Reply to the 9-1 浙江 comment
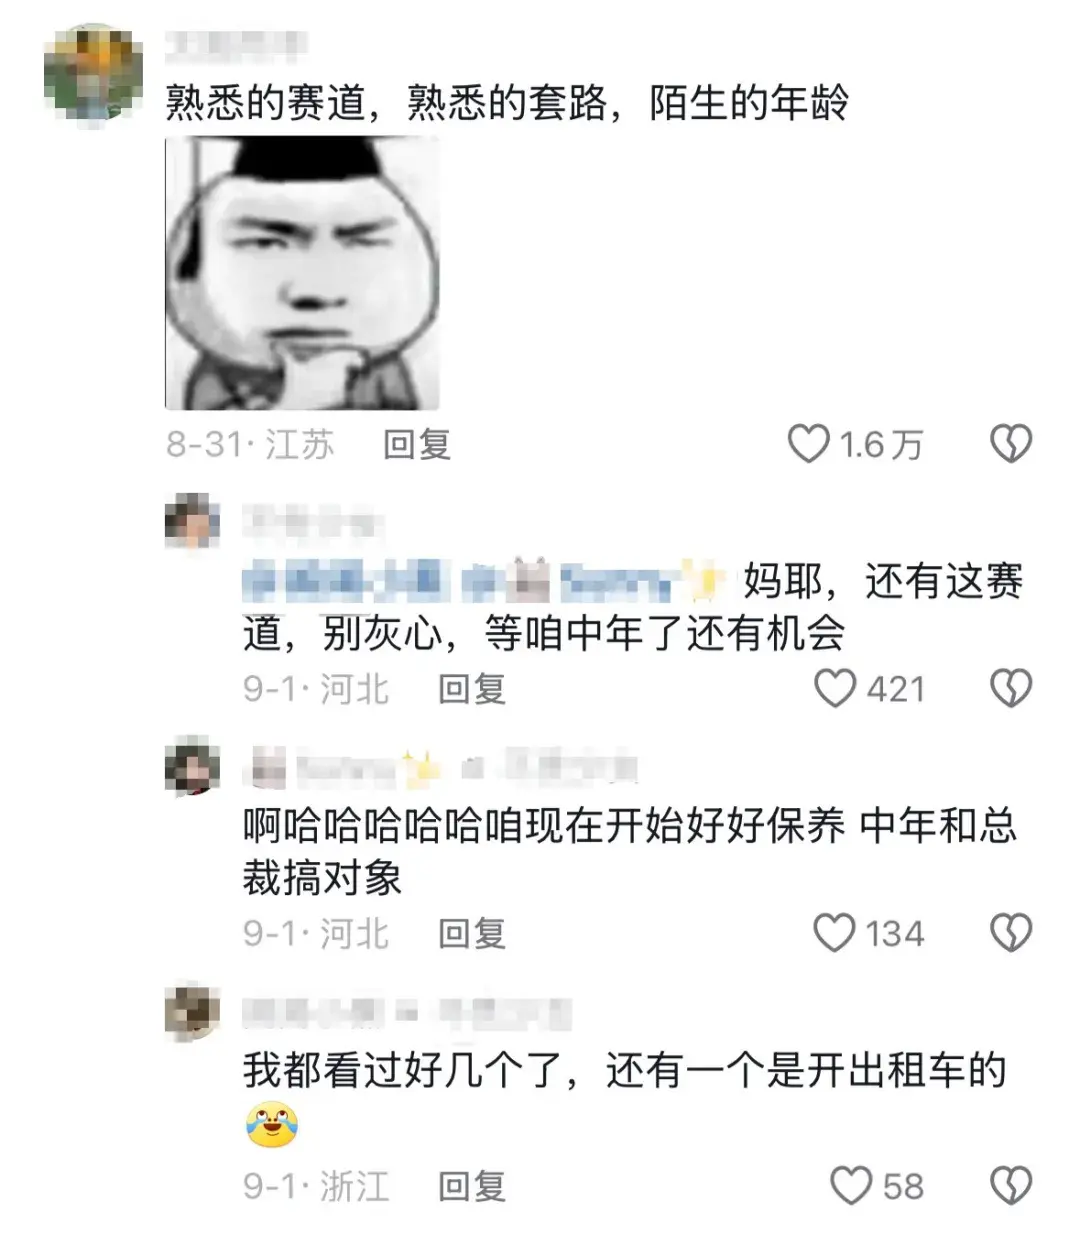 click(x=472, y=1186)
